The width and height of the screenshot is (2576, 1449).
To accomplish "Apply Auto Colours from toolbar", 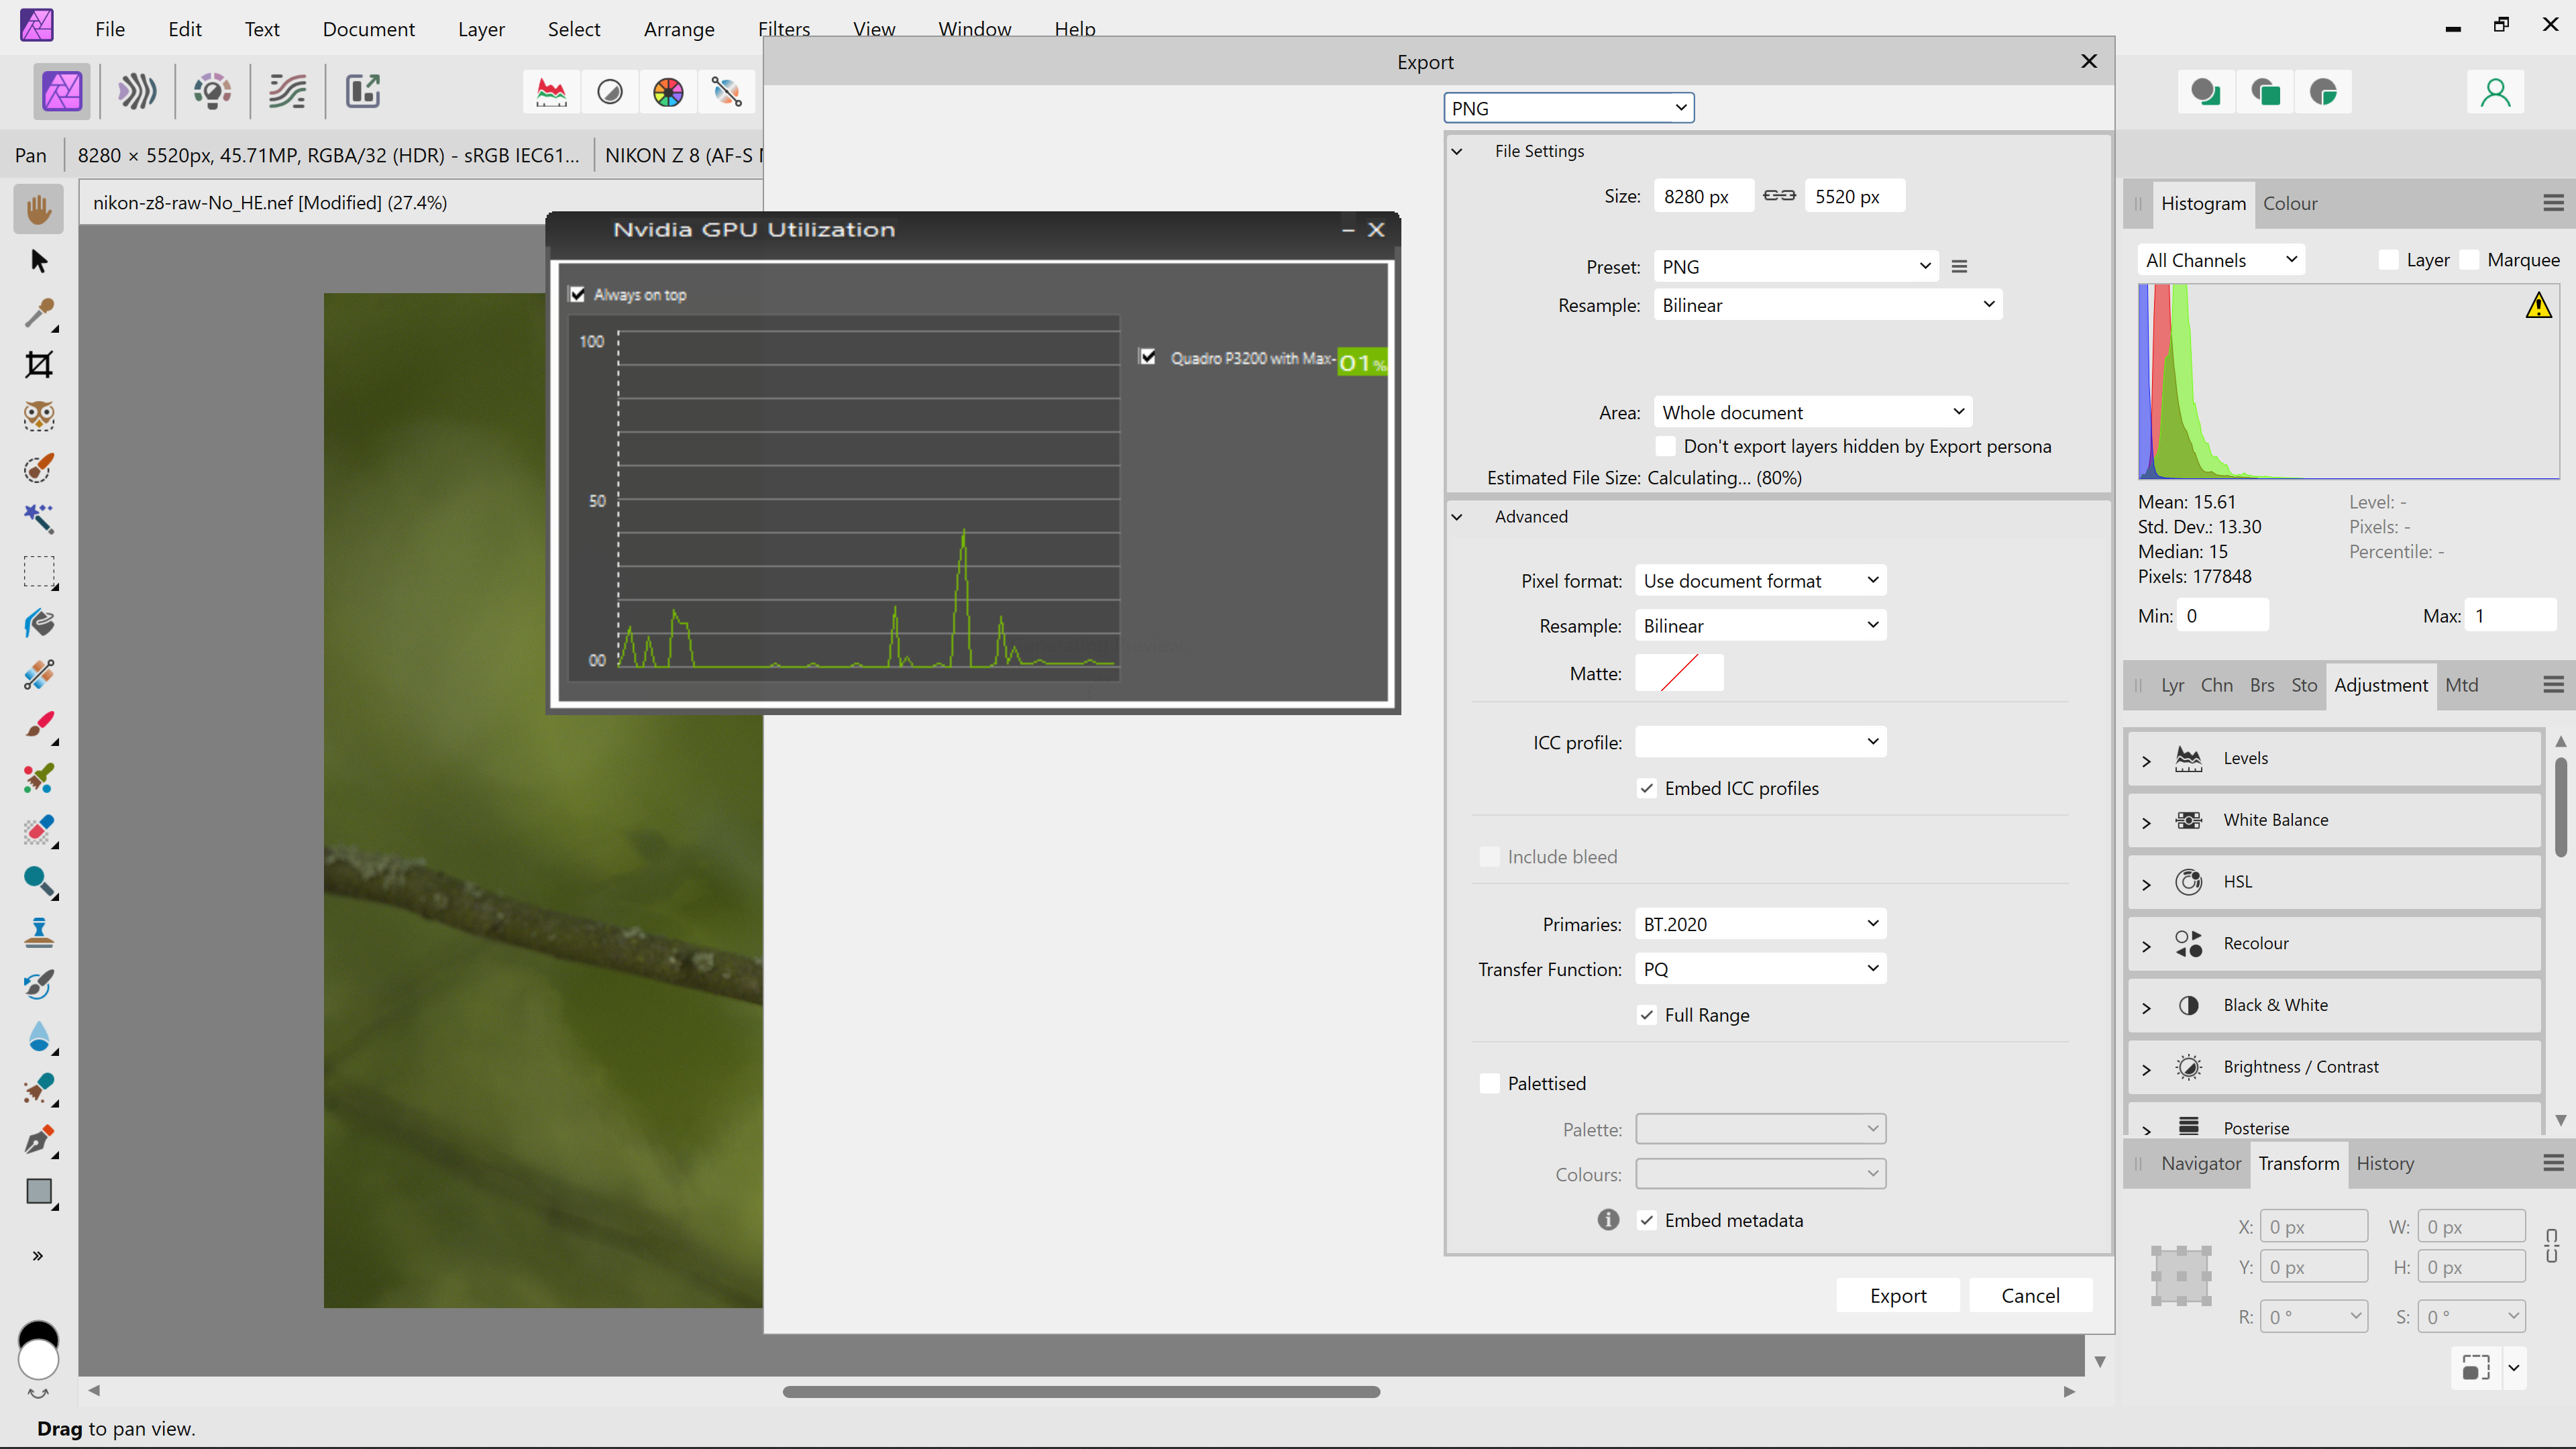I will 668,92.
